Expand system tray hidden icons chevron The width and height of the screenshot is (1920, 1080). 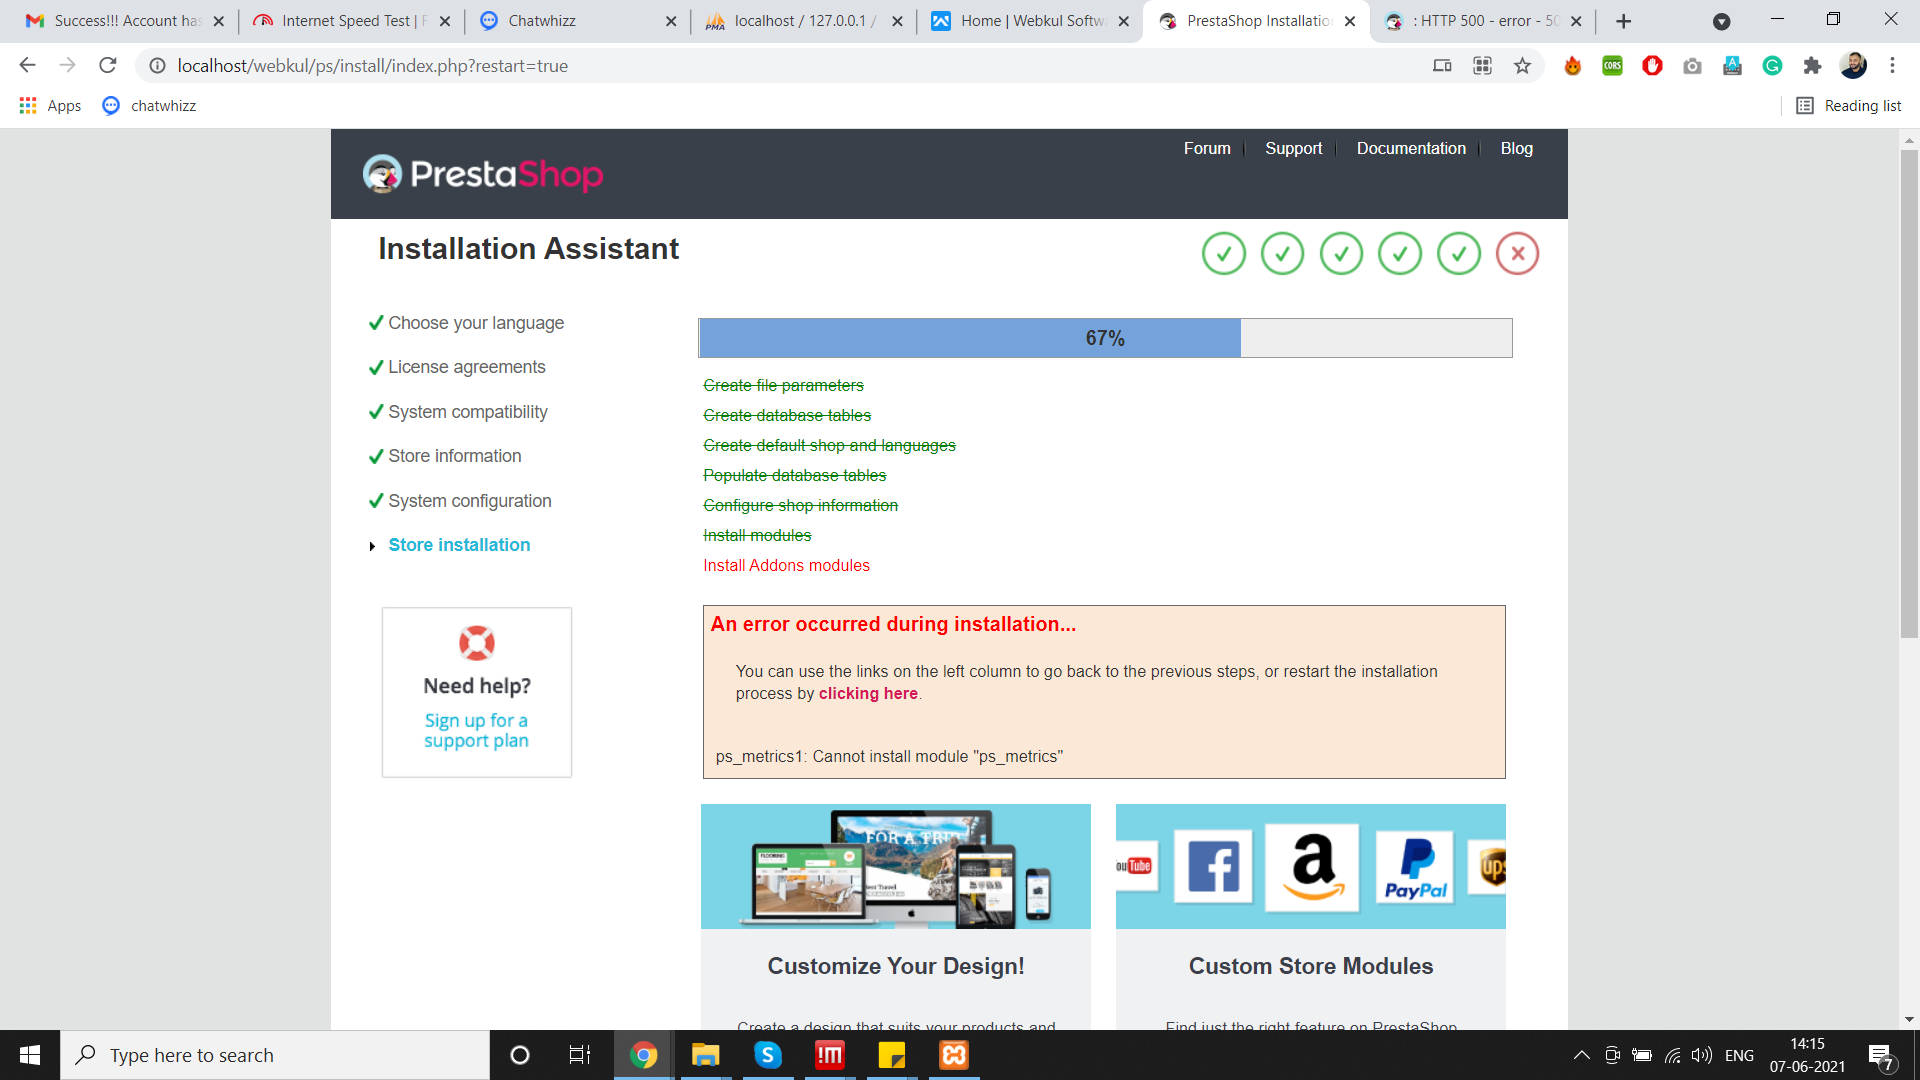[1581, 1055]
